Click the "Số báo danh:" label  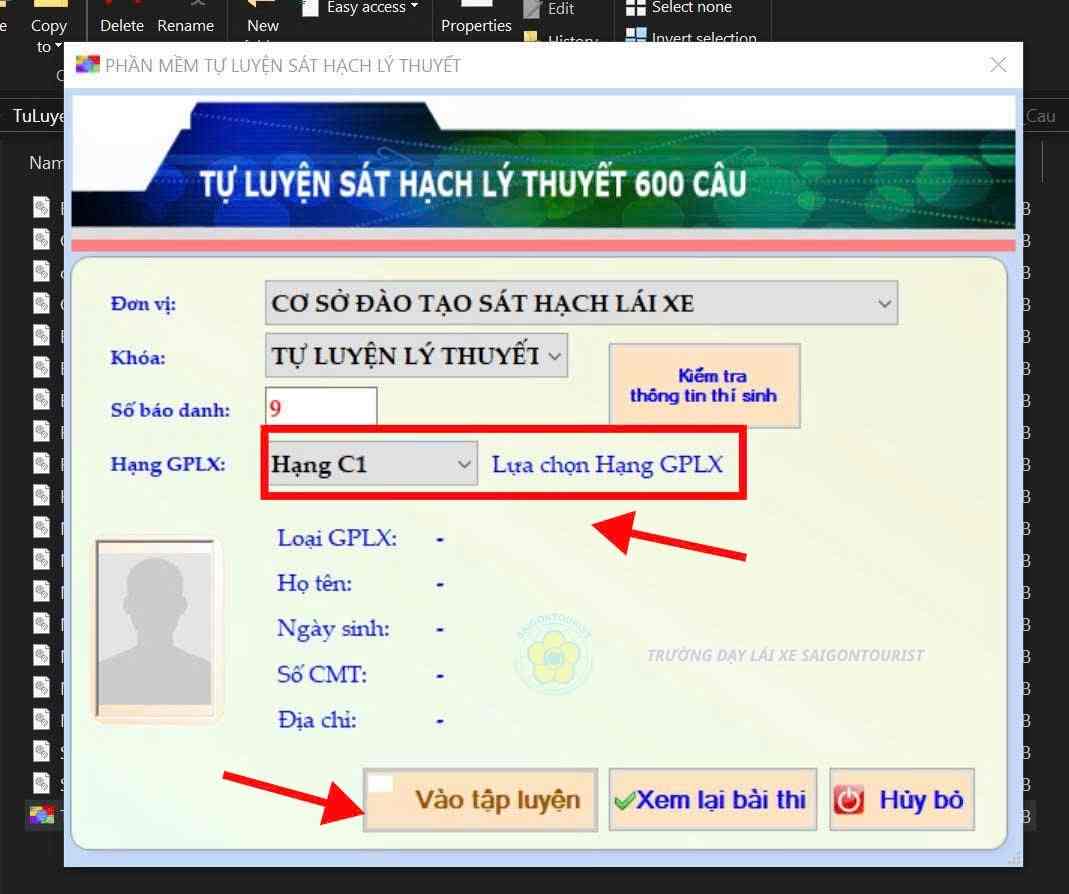pyautogui.click(x=170, y=410)
